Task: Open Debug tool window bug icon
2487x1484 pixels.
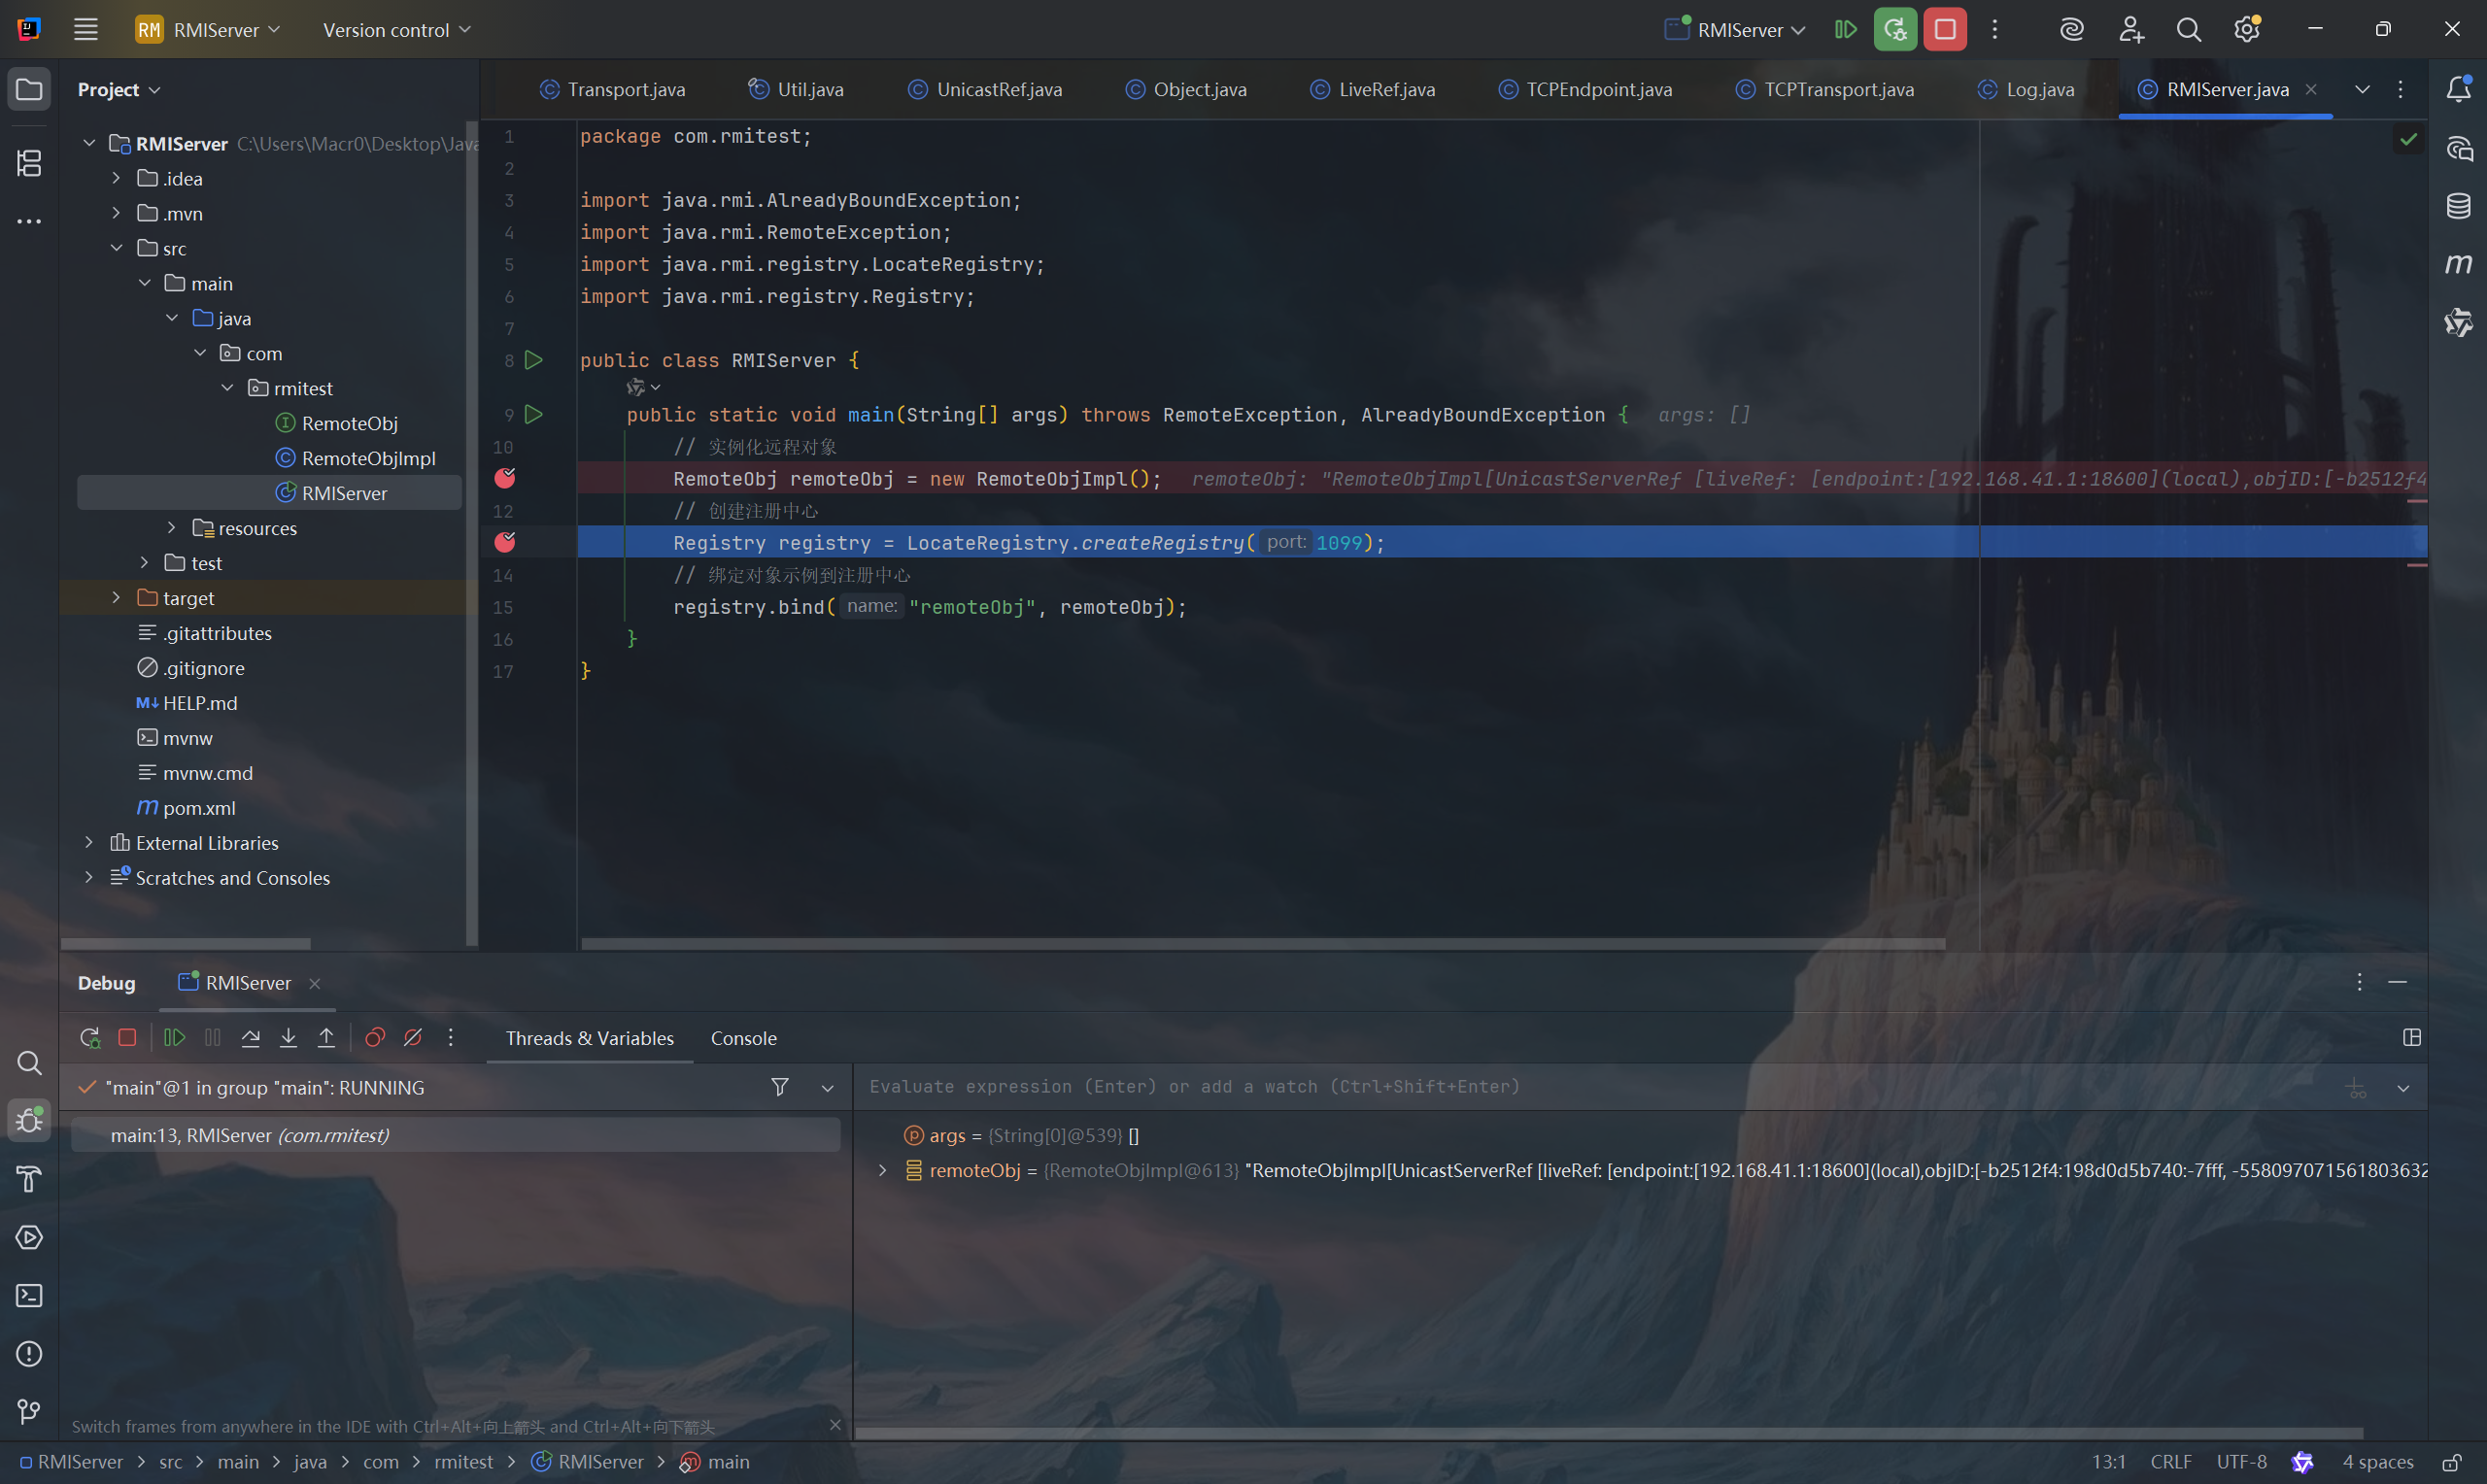Action: pos(29,1120)
